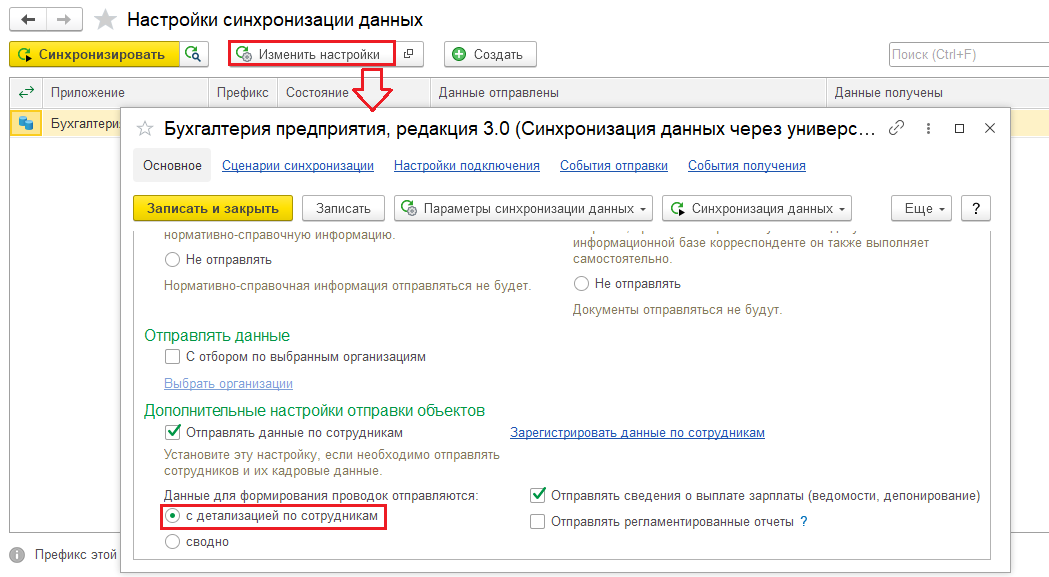Click the Создать button
This screenshot has width=1049, height=577.
pos(490,54)
